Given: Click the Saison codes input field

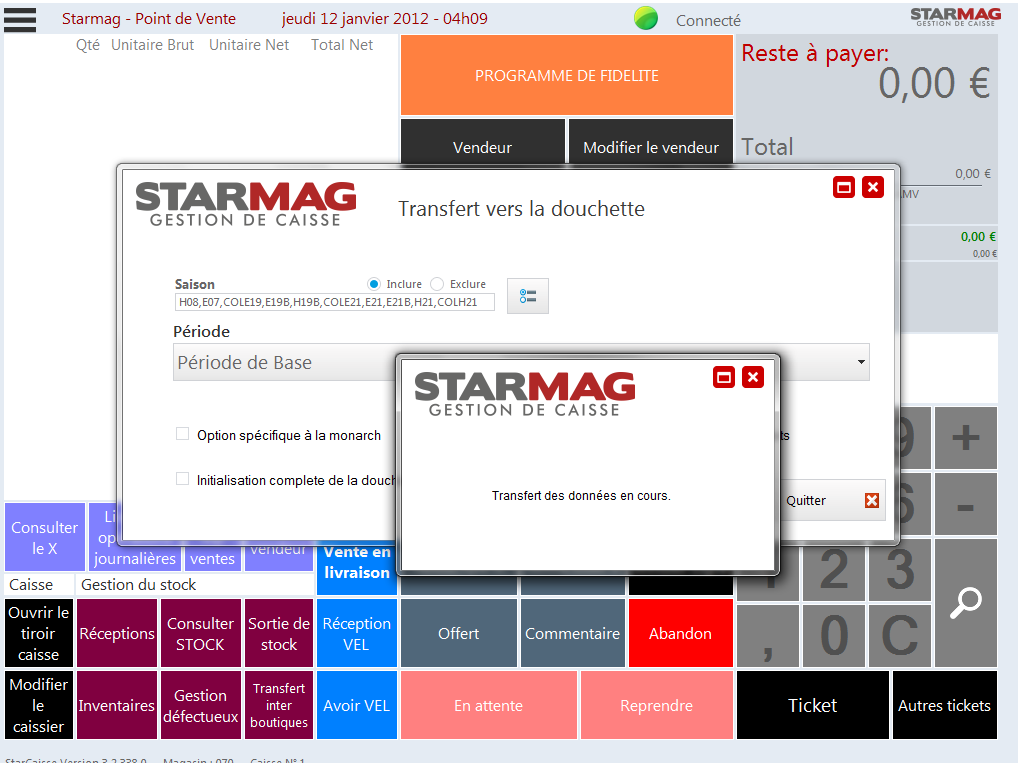Looking at the screenshot, I should pyautogui.click(x=334, y=302).
